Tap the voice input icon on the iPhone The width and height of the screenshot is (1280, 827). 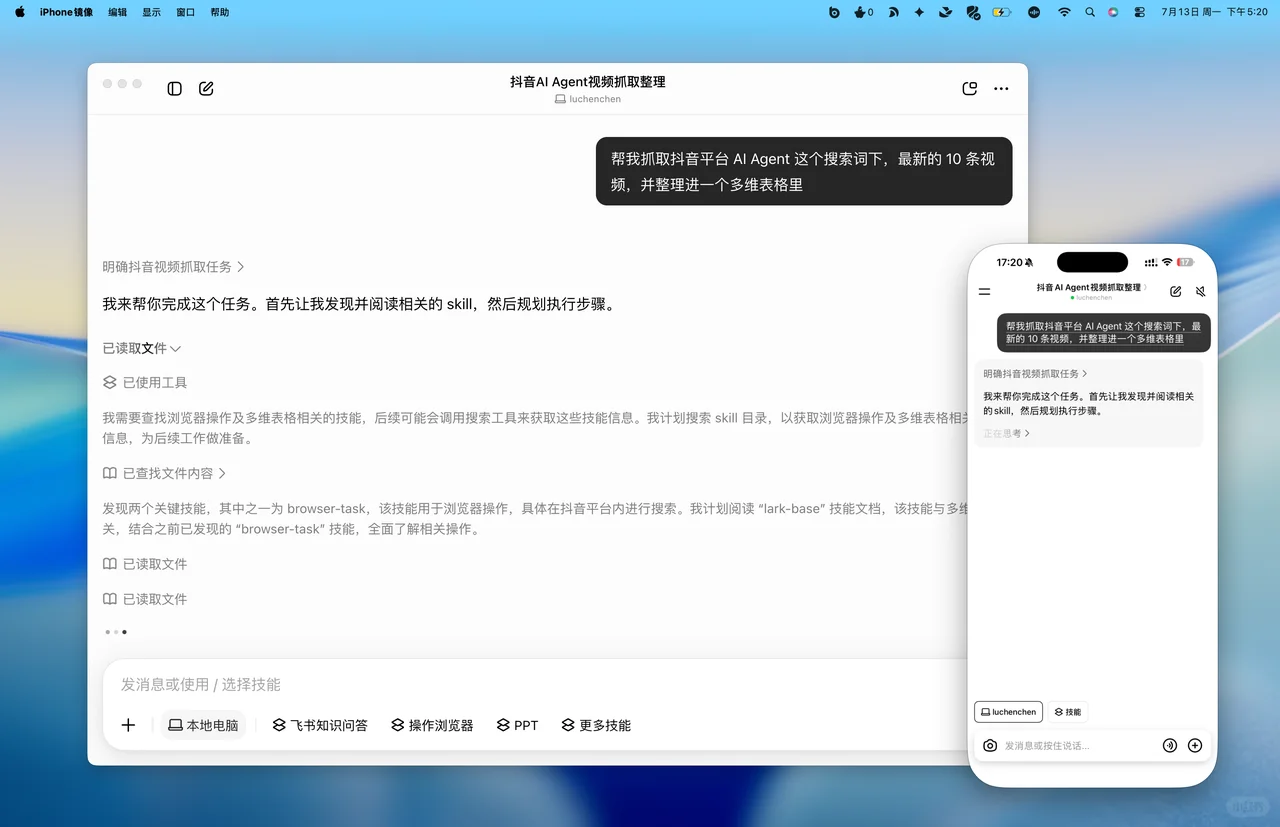point(1170,746)
